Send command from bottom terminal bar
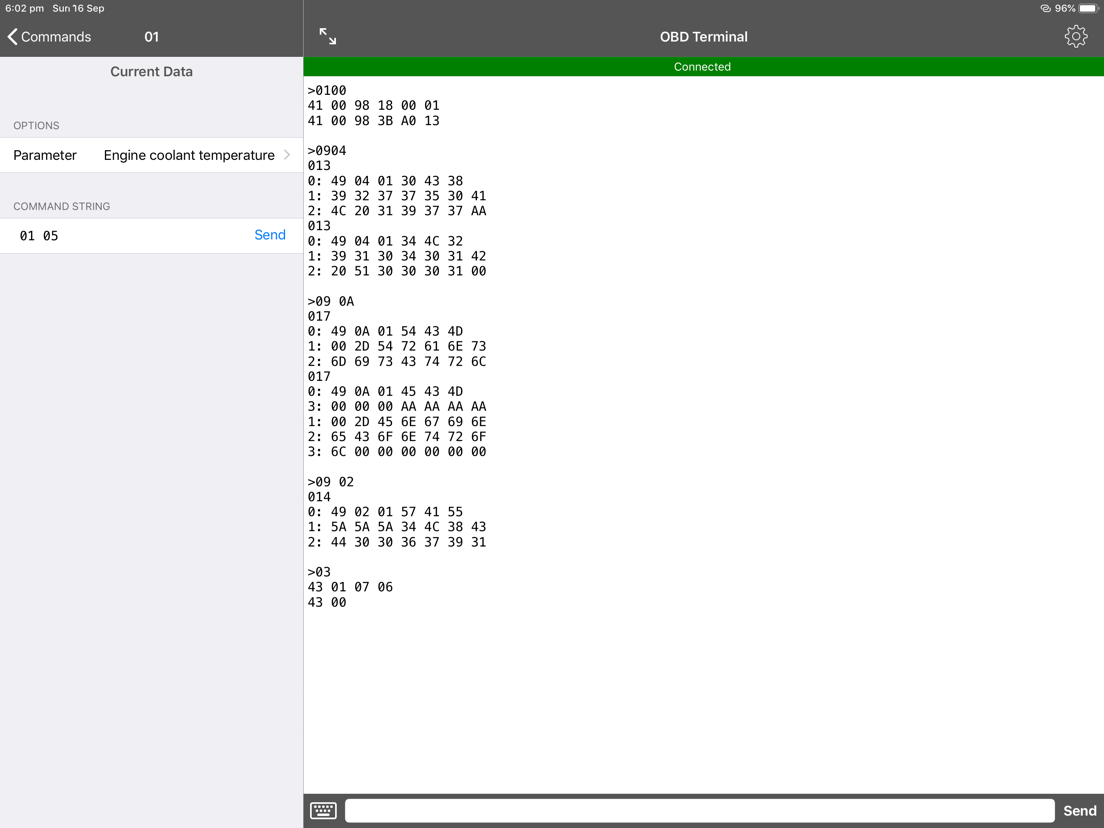Image resolution: width=1104 pixels, height=828 pixels. pos(1079,811)
